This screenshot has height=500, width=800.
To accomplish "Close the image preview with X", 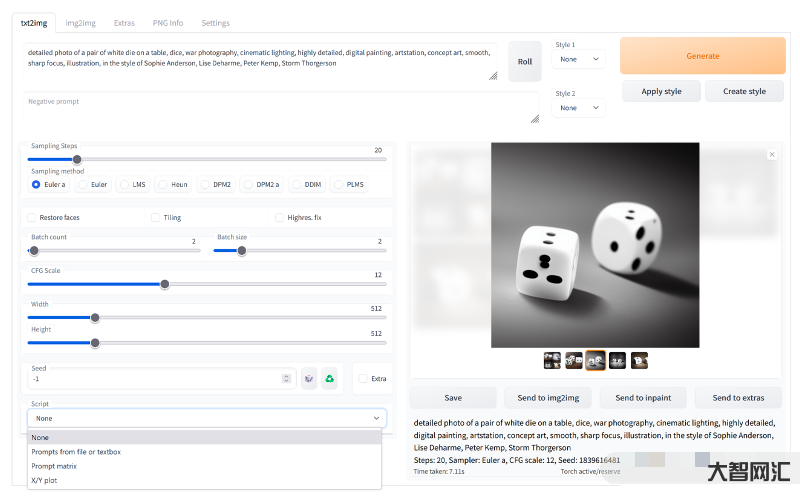I will [772, 154].
